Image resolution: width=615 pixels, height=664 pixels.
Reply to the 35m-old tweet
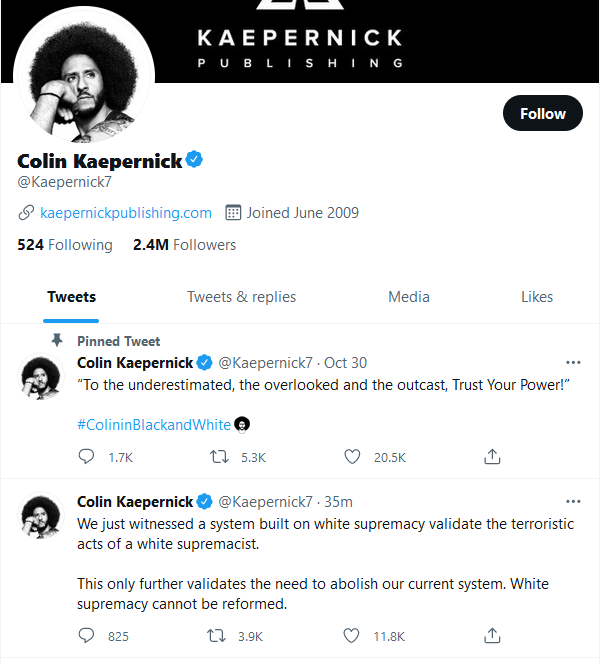[x=86, y=636]
